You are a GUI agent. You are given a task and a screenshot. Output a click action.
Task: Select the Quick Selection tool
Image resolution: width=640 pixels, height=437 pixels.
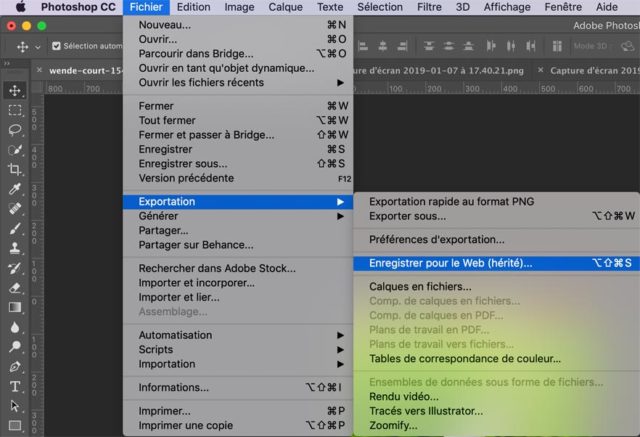click(x=15, y=150)
